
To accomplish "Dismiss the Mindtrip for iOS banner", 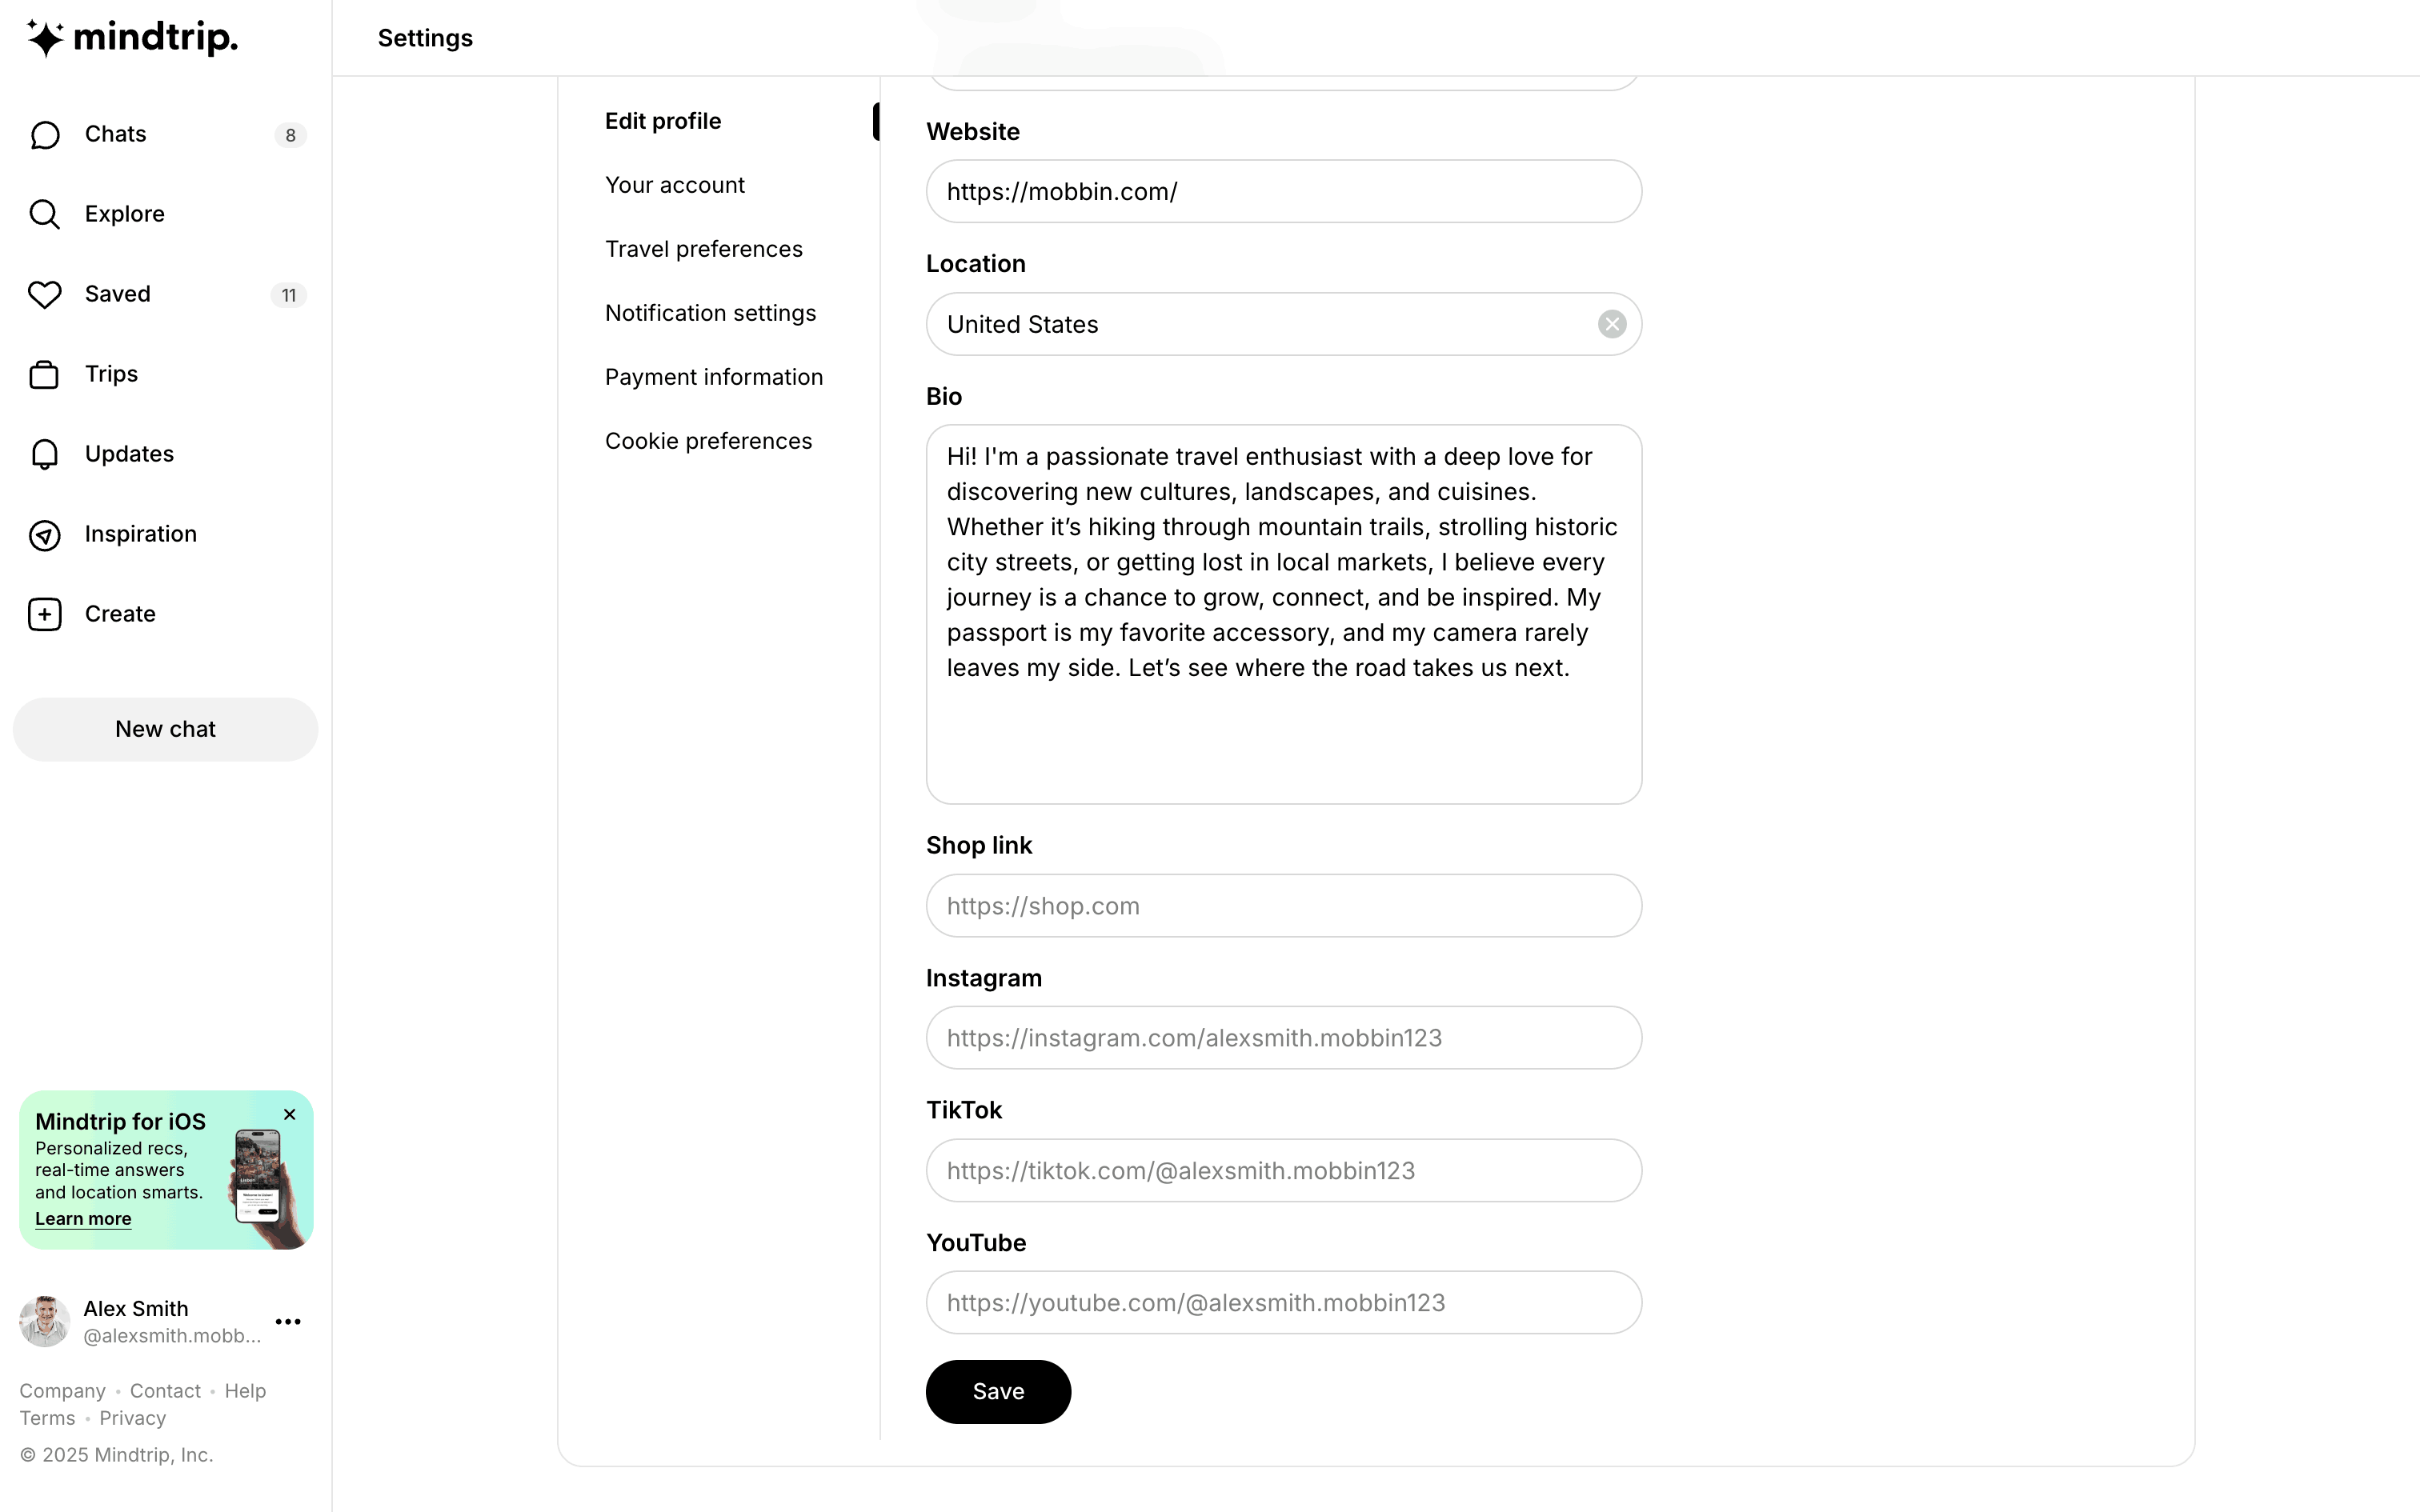I will 290,1114.
